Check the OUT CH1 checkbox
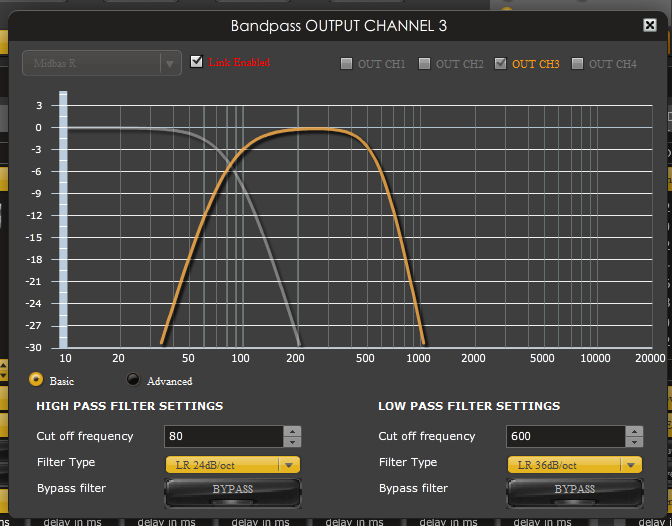 pos(346,64)
